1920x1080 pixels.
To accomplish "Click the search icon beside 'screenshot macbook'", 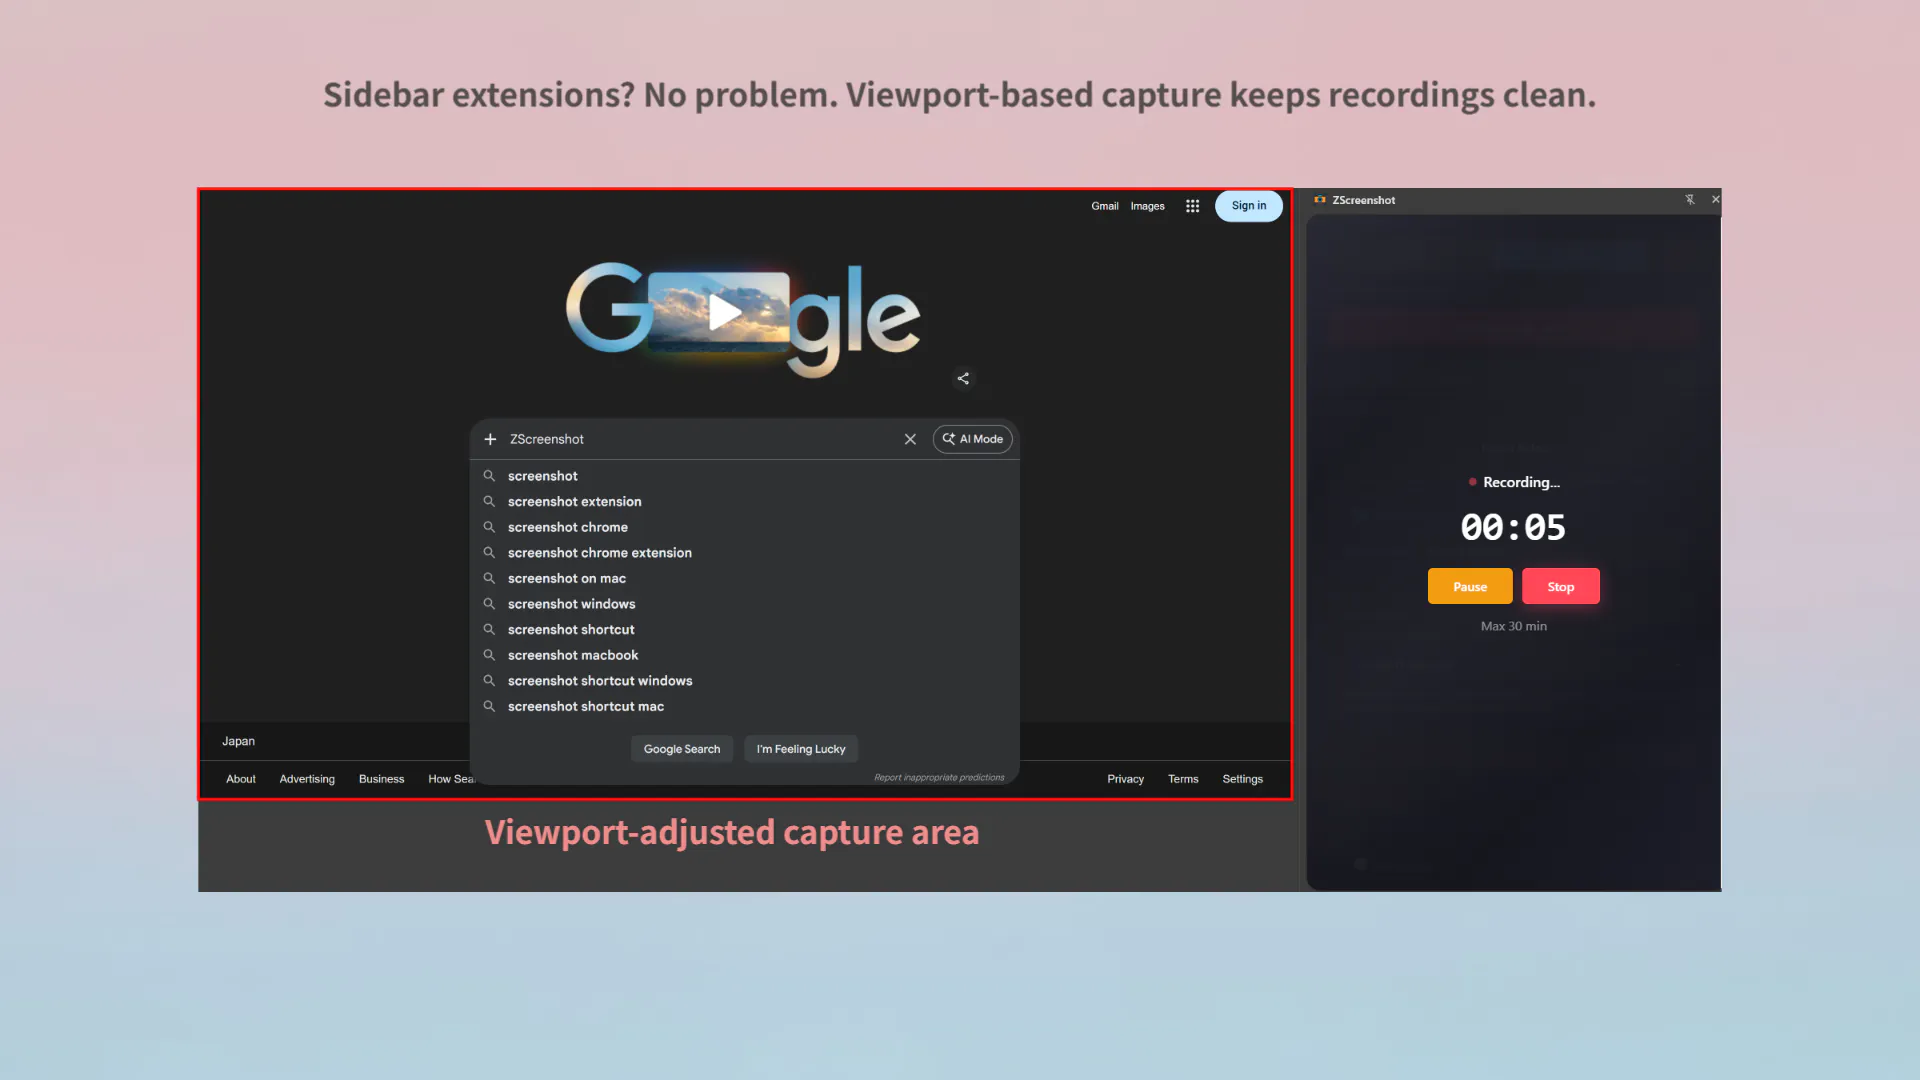I will point(489,655).
